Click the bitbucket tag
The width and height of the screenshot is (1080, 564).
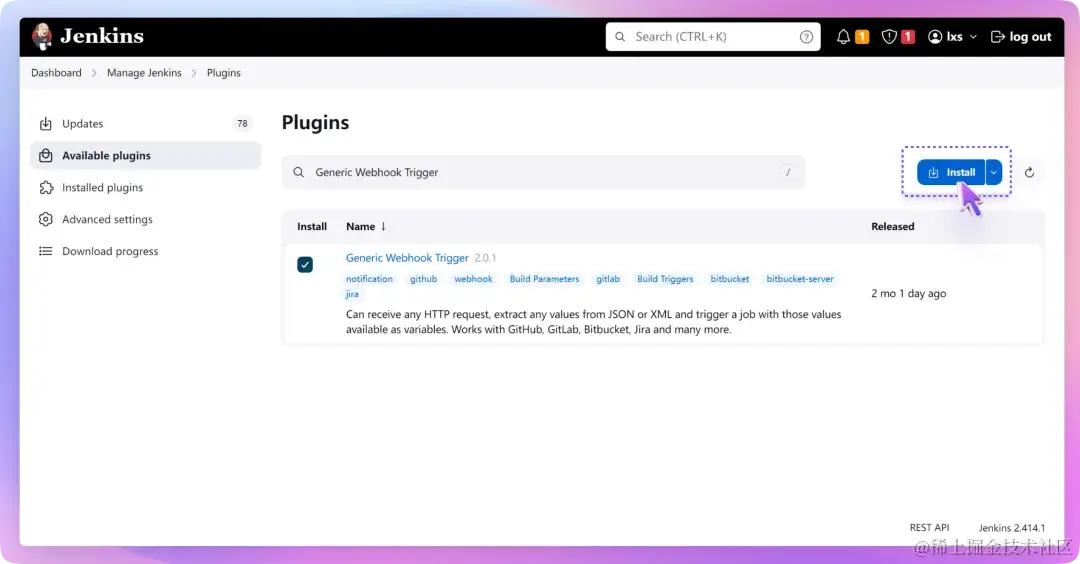(x=730, y=279)
